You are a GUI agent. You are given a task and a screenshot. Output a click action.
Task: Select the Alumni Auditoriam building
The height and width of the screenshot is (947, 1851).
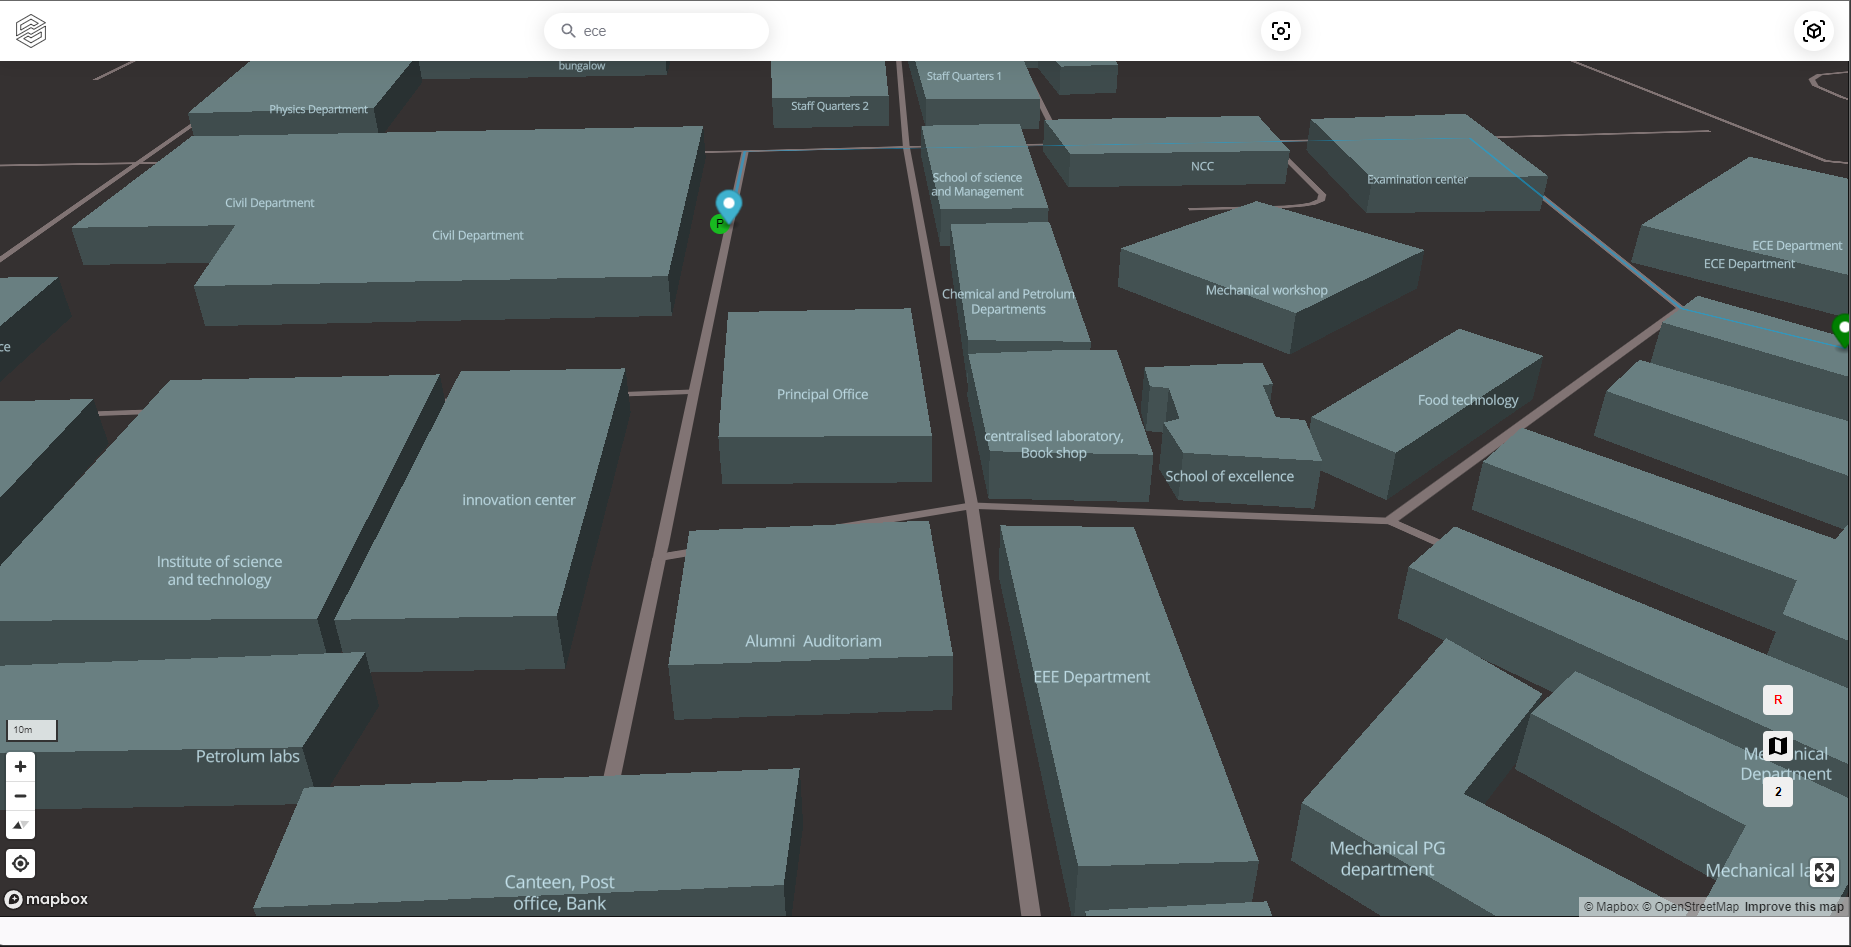pyautogui.click(x=813, y=641)
